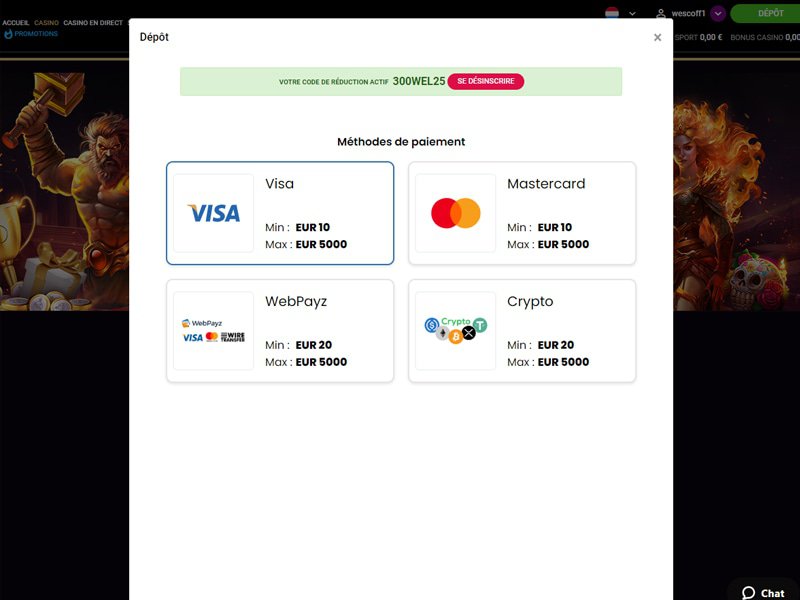The image size is (800, 600).
Task: Click the Crypto coins logo
Action: [x=456, y=331]
